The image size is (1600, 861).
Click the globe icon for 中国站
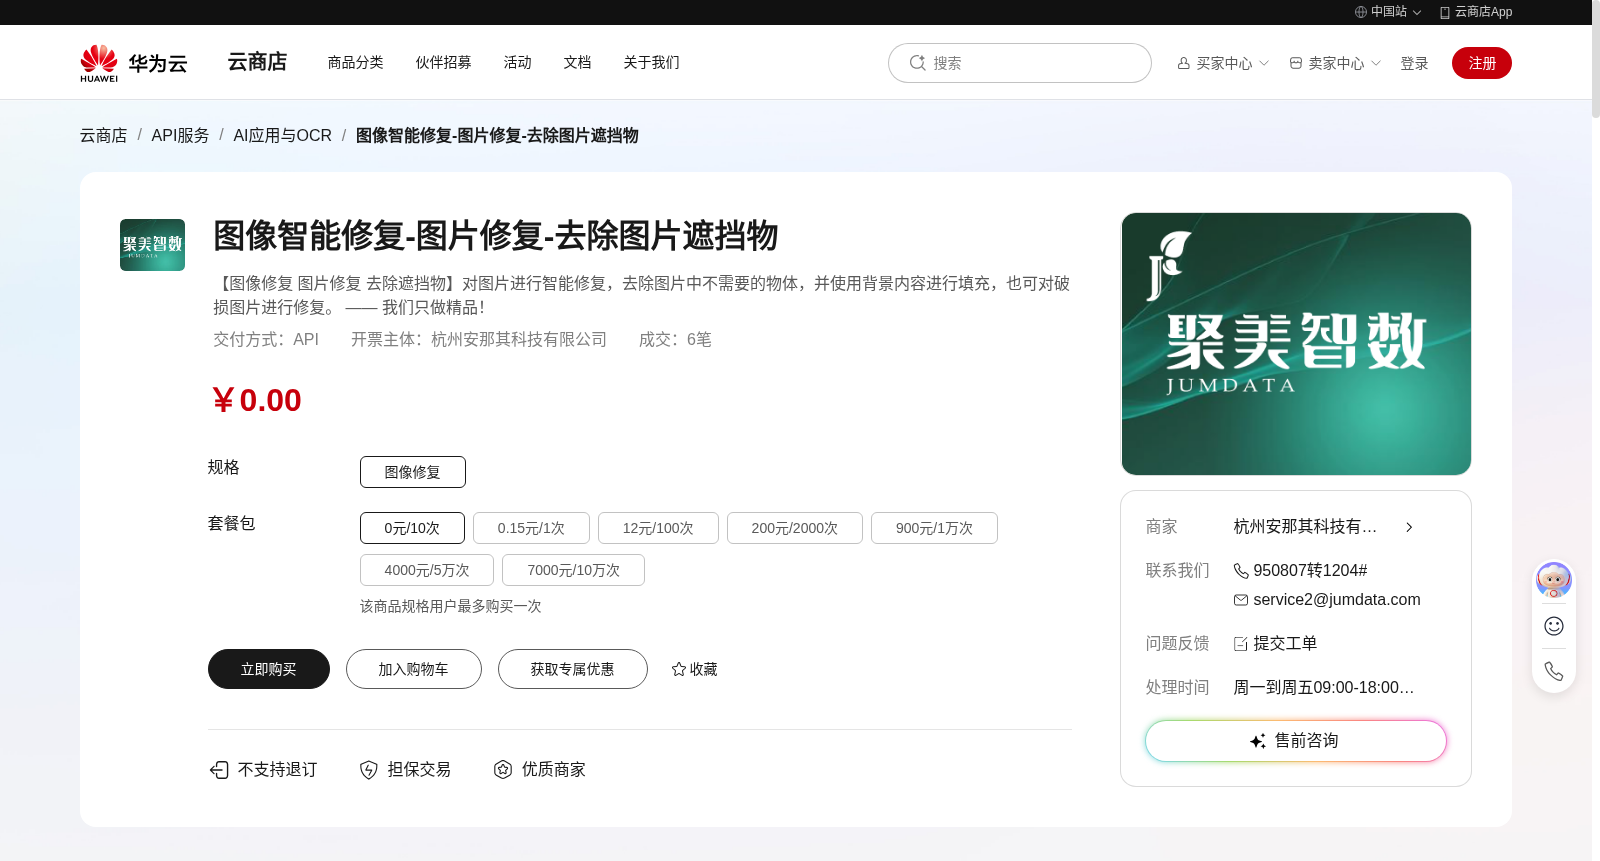pyautogui.click(x=1361, y=12)
